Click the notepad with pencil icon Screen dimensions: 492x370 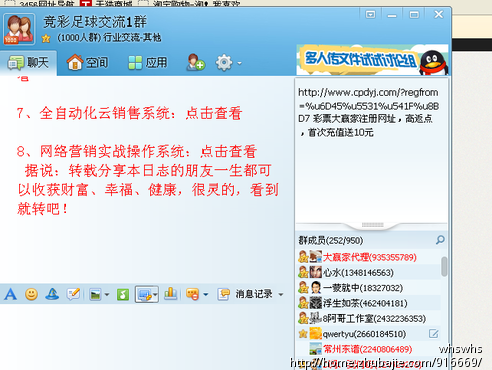pyautogui.click(x=73, y=294)
